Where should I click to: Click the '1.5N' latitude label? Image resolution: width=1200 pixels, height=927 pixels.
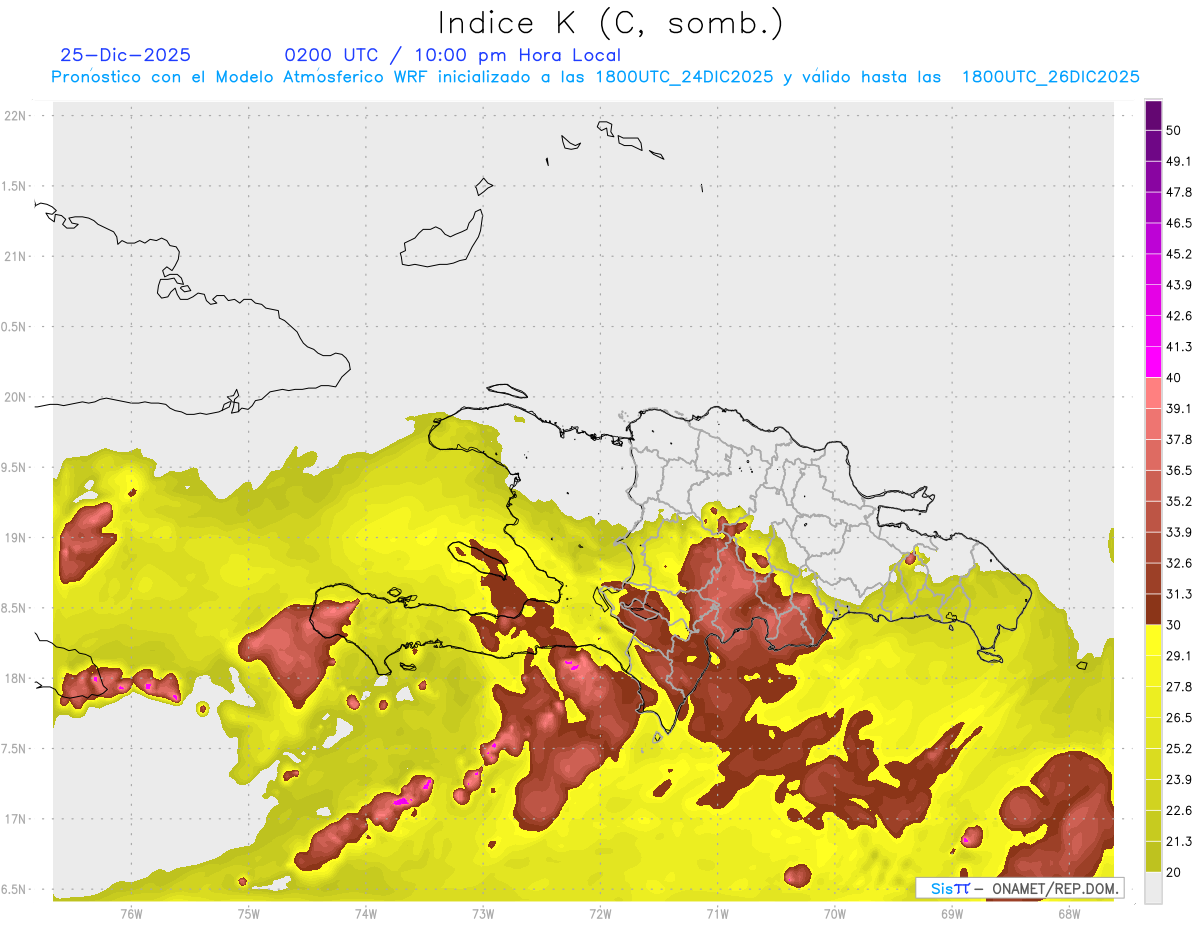coord(15,187)
